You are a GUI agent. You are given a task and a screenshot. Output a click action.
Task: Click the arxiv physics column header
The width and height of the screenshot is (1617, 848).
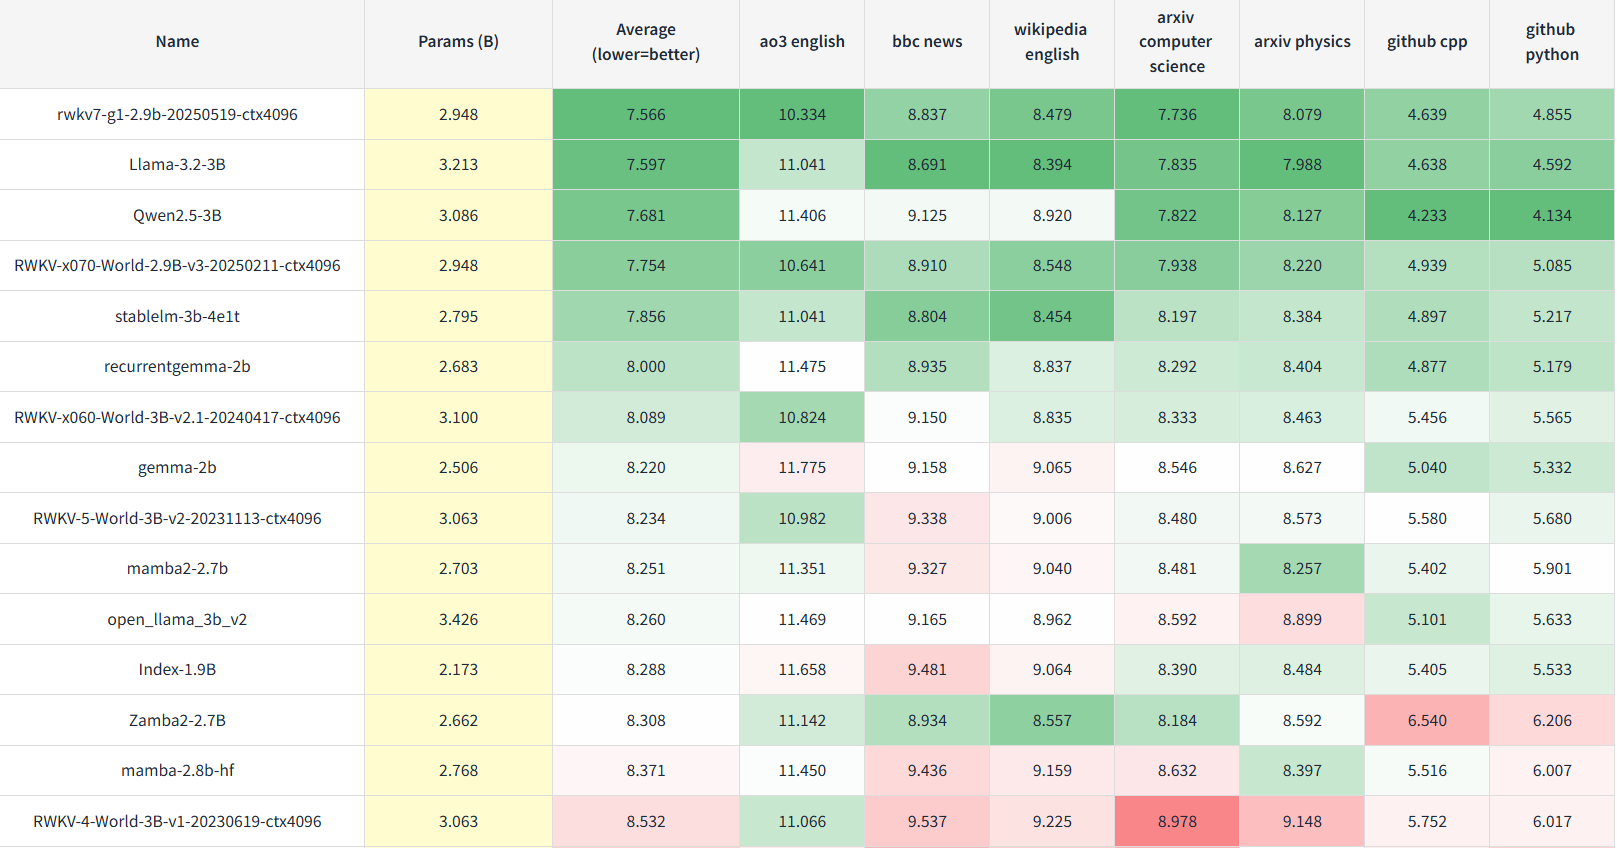click(1301, 42)
